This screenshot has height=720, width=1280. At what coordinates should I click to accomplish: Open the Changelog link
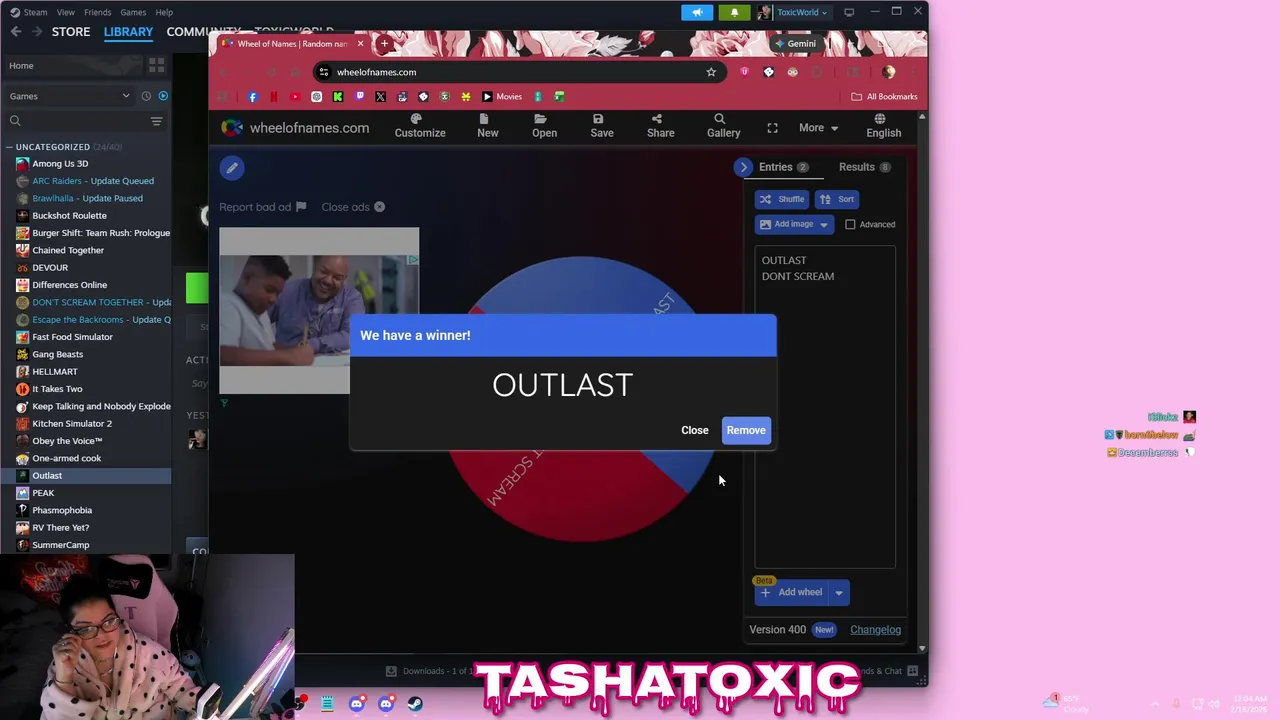[x=875, y=630]
